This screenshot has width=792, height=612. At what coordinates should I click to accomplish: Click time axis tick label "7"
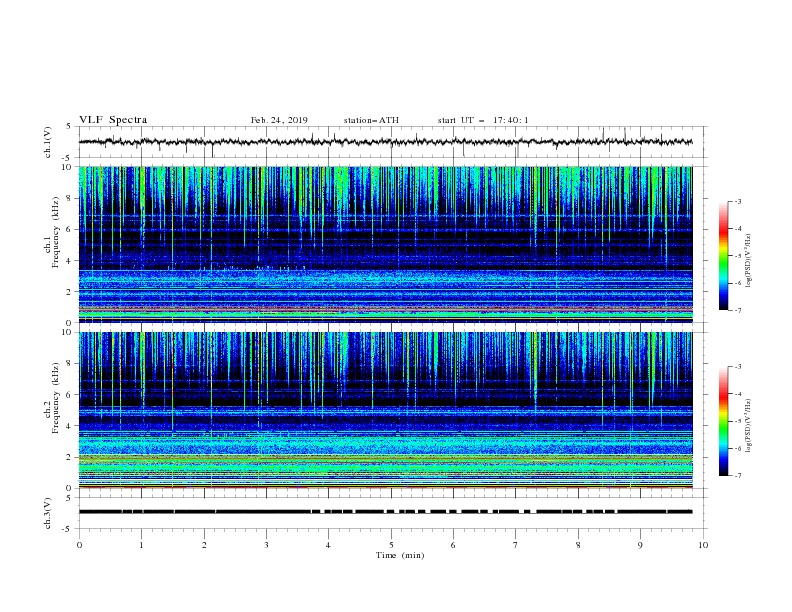516,545
